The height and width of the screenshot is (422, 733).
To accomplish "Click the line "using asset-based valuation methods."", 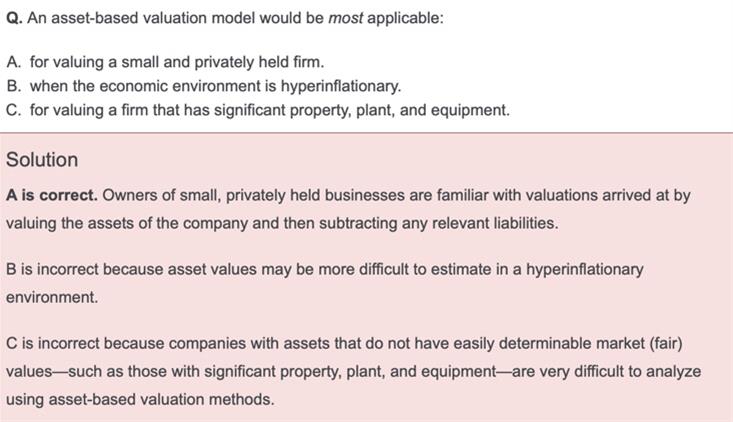I will pos(138,399).
